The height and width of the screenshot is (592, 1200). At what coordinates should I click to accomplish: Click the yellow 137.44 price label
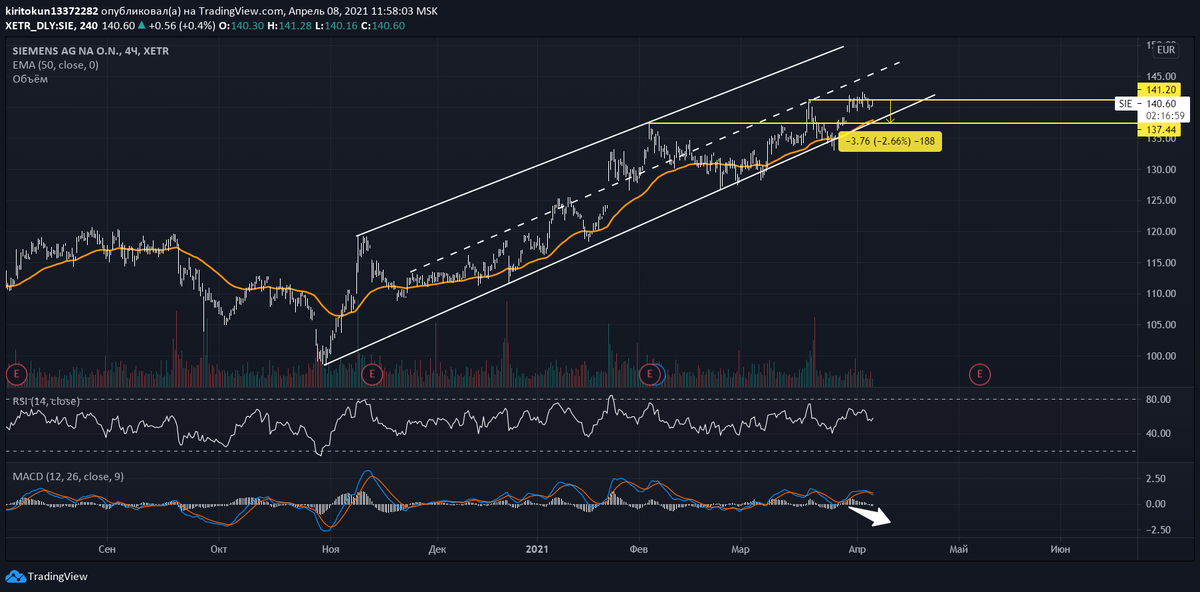pyautogui.click(x=1158, y=130)
